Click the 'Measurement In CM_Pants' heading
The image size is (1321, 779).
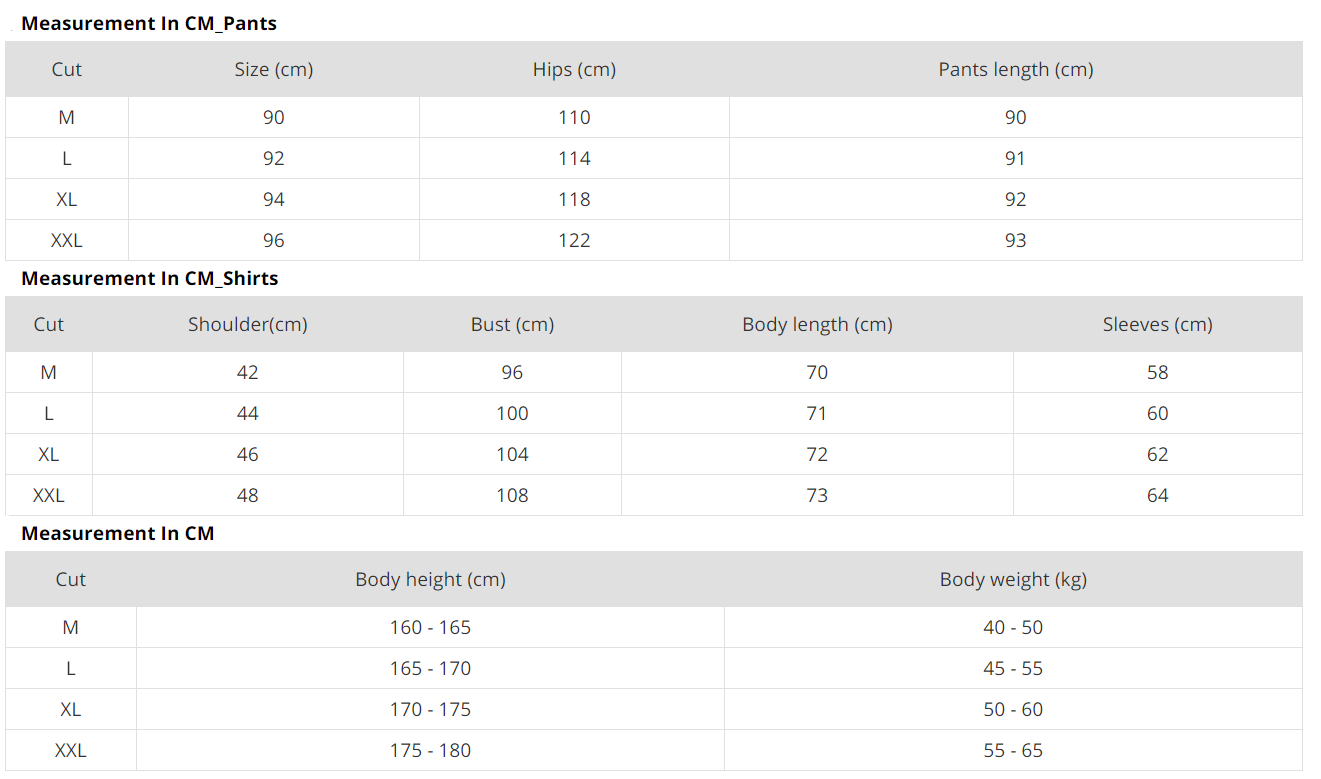149,23
